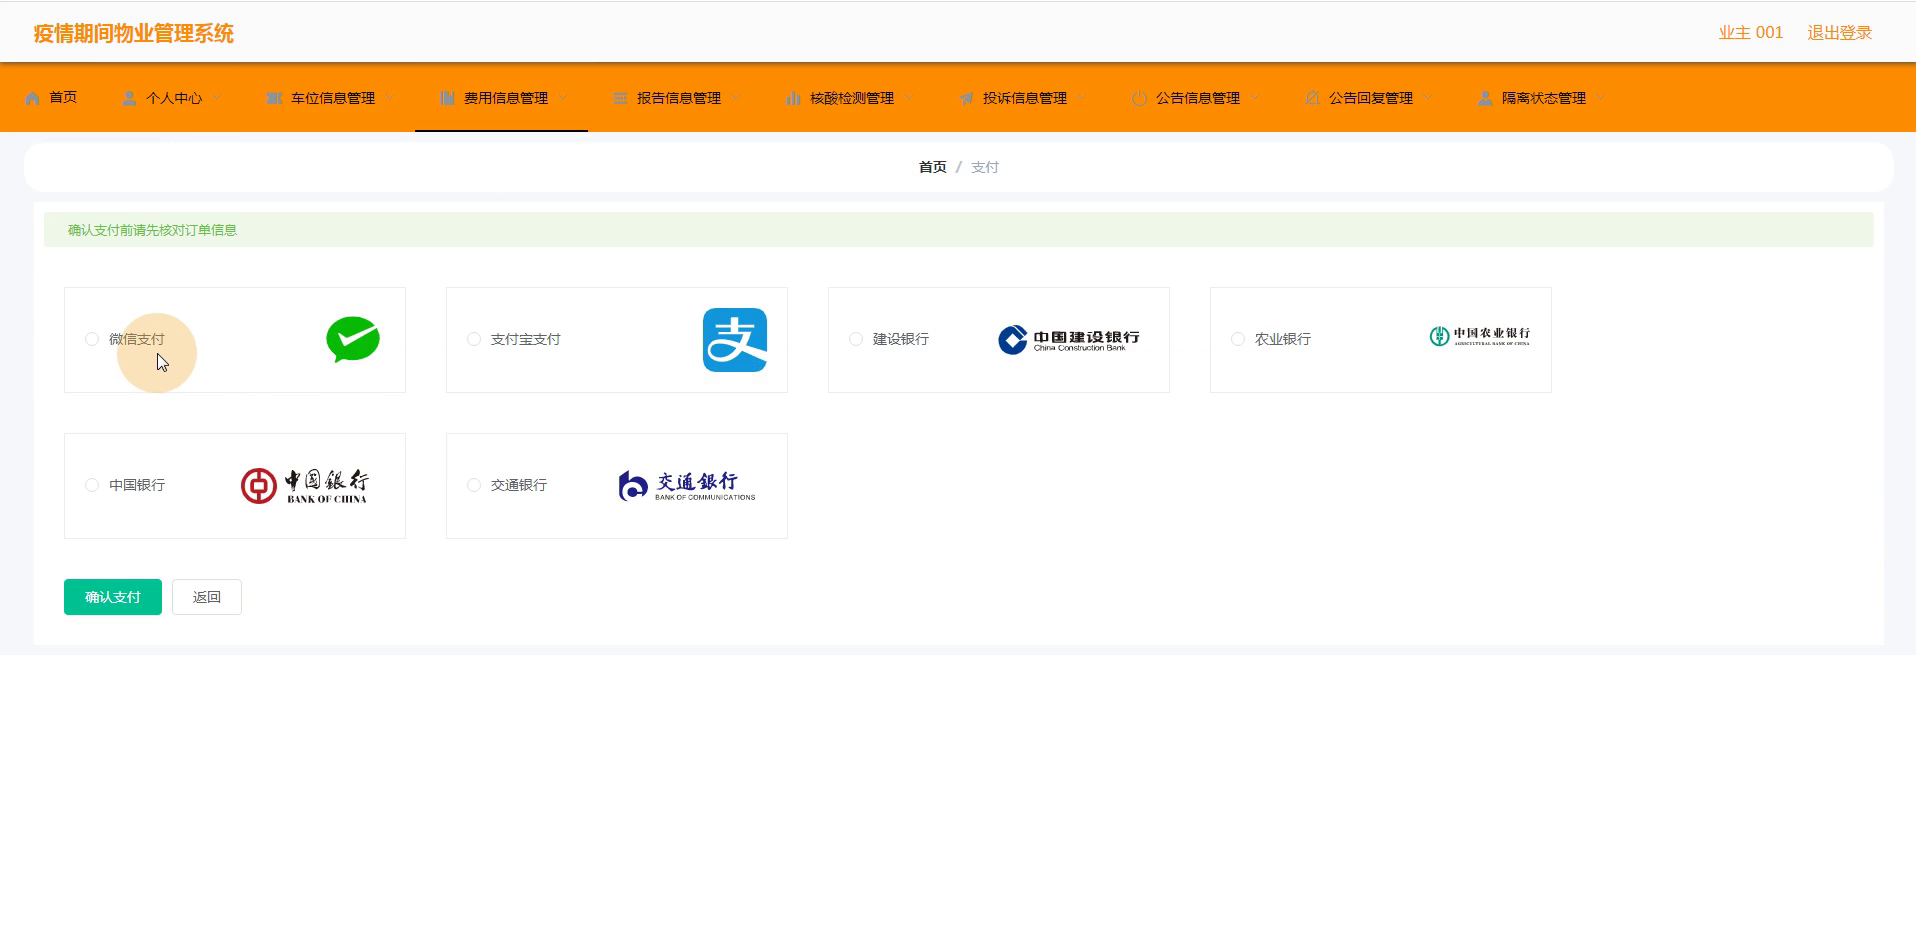Click the blue Alipay logo
1916x934 pixels.
tap(735, 340)
